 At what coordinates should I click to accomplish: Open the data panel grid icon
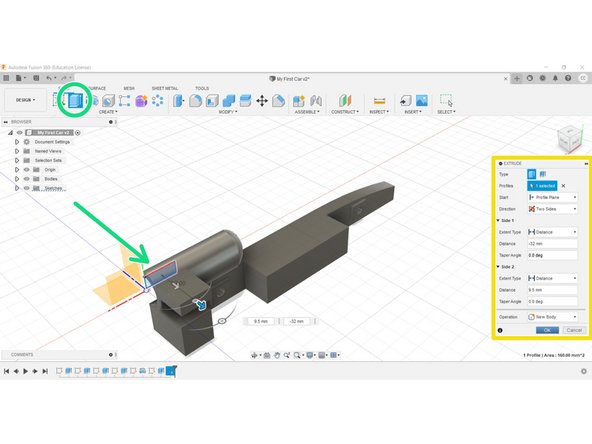coord(6,78)
